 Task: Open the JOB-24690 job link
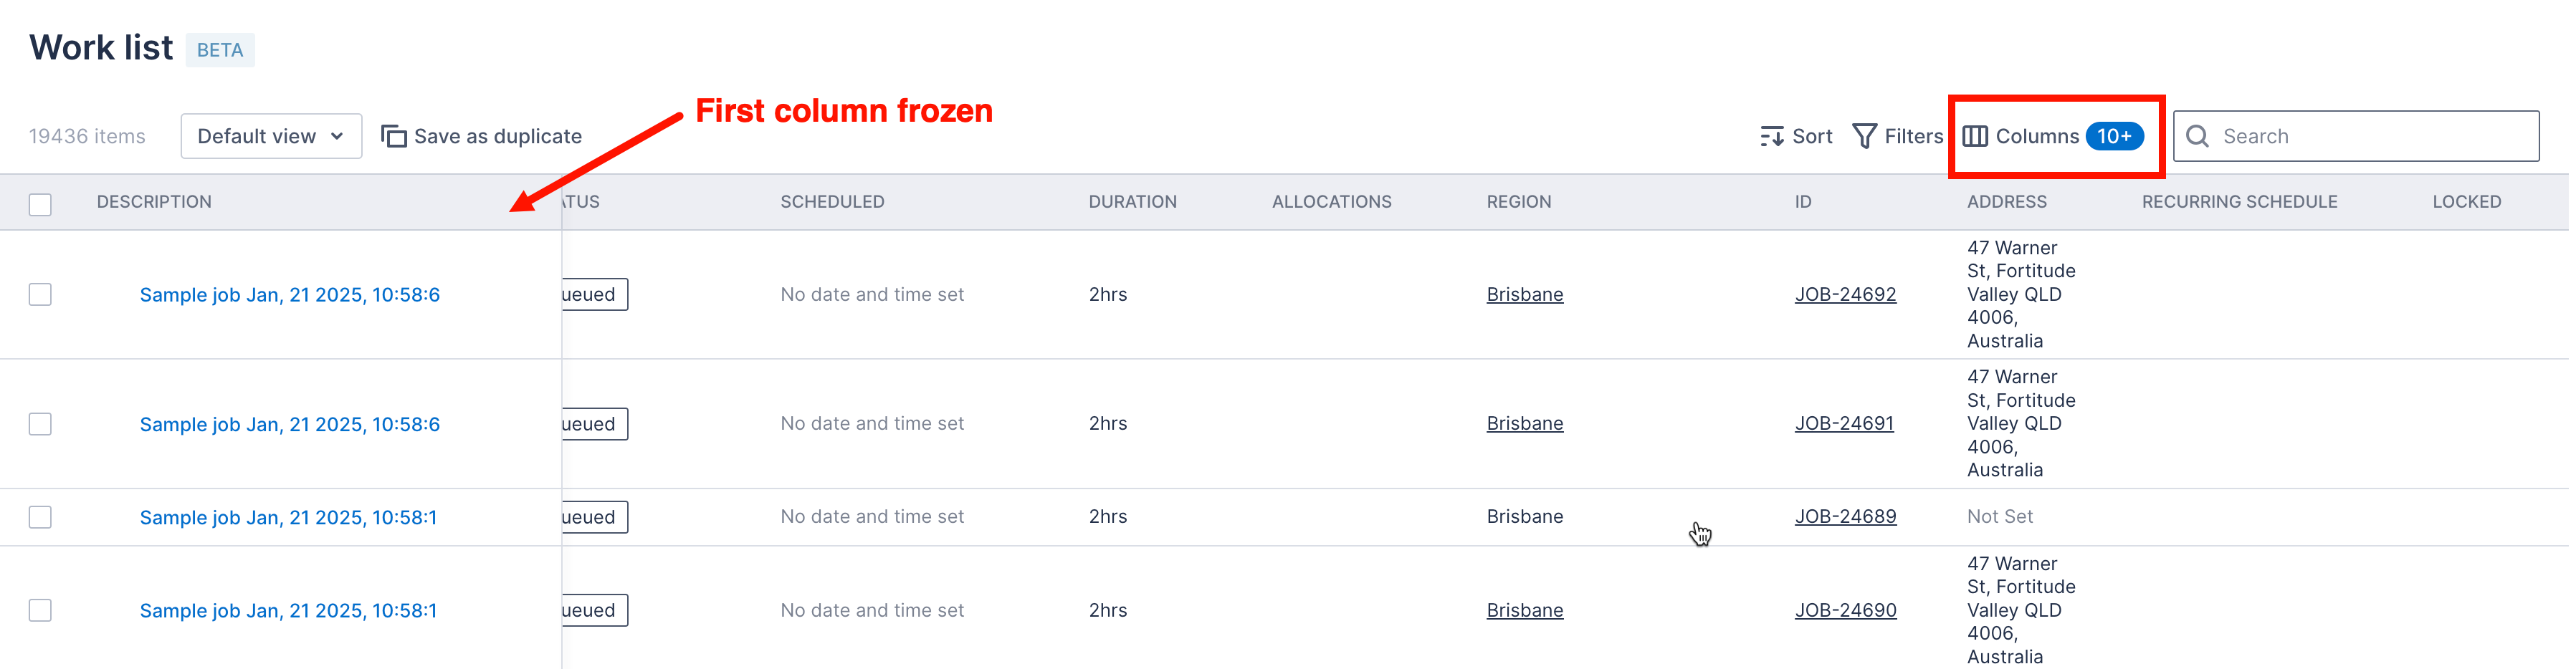pos(1845,610)
